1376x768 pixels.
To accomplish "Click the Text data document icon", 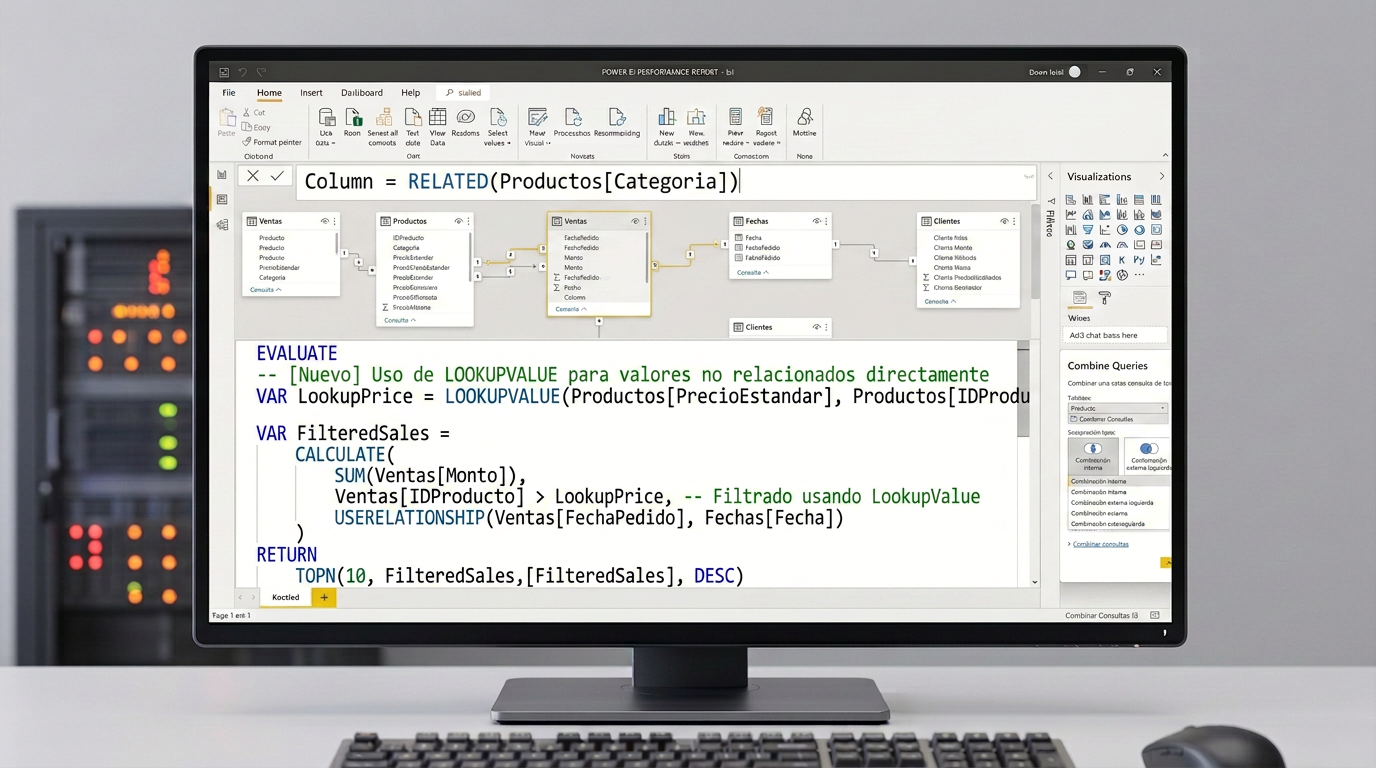I will click(413, 118).
